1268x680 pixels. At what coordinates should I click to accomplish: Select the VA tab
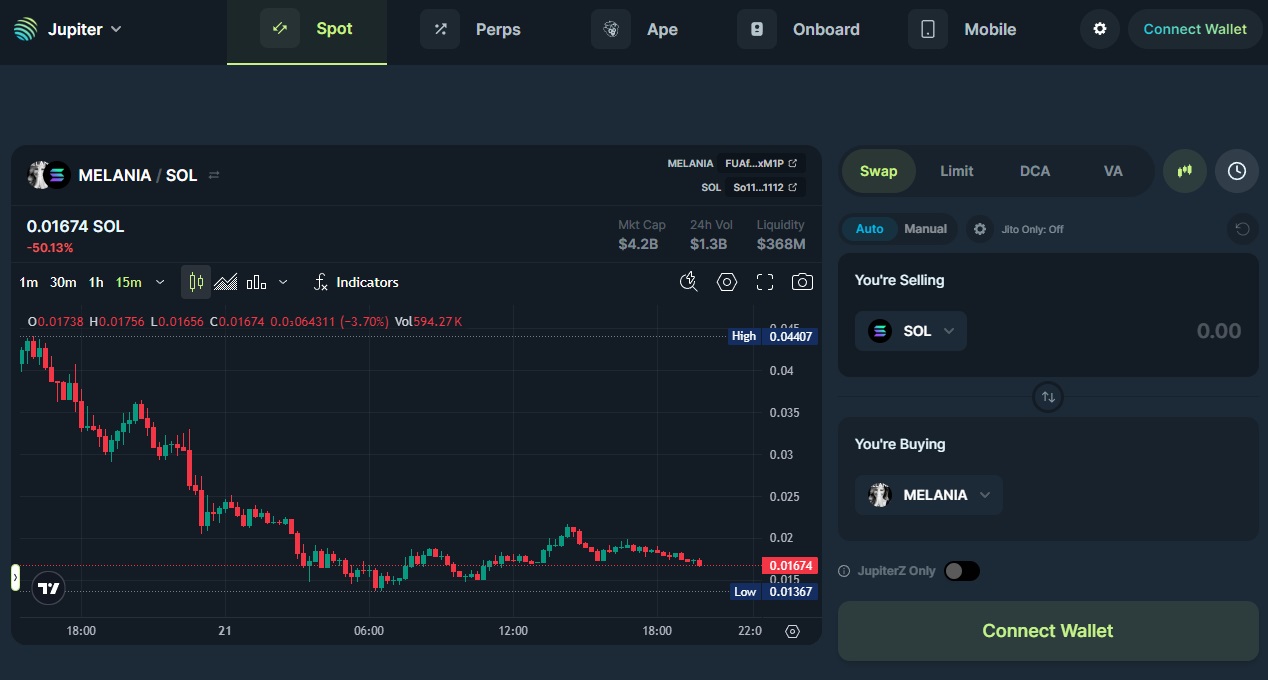[x=1113, y=171]
